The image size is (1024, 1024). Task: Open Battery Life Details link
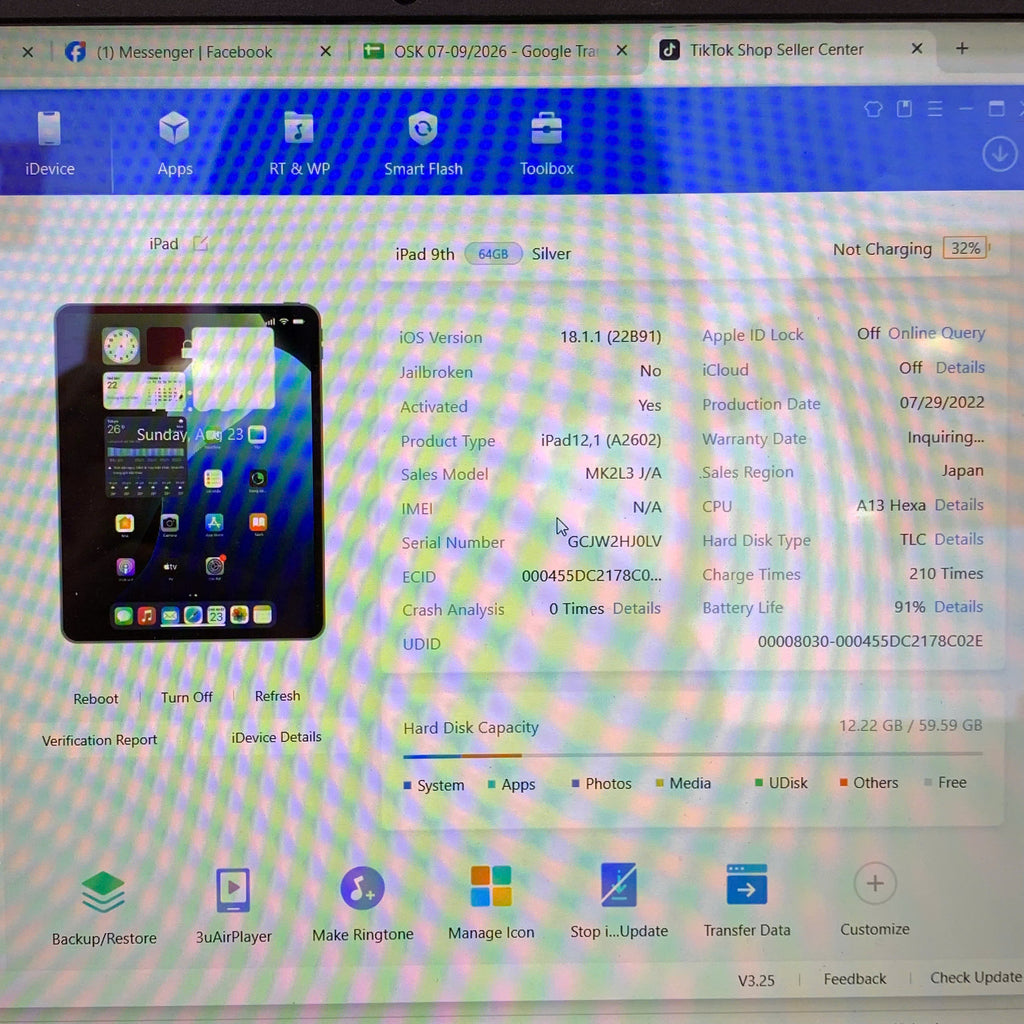coord(959,607)
